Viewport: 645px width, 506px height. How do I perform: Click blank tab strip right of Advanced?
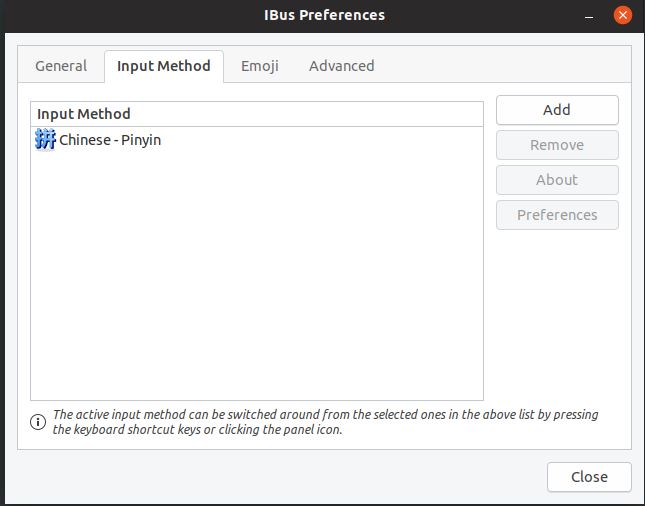click(x=500, y=66)
